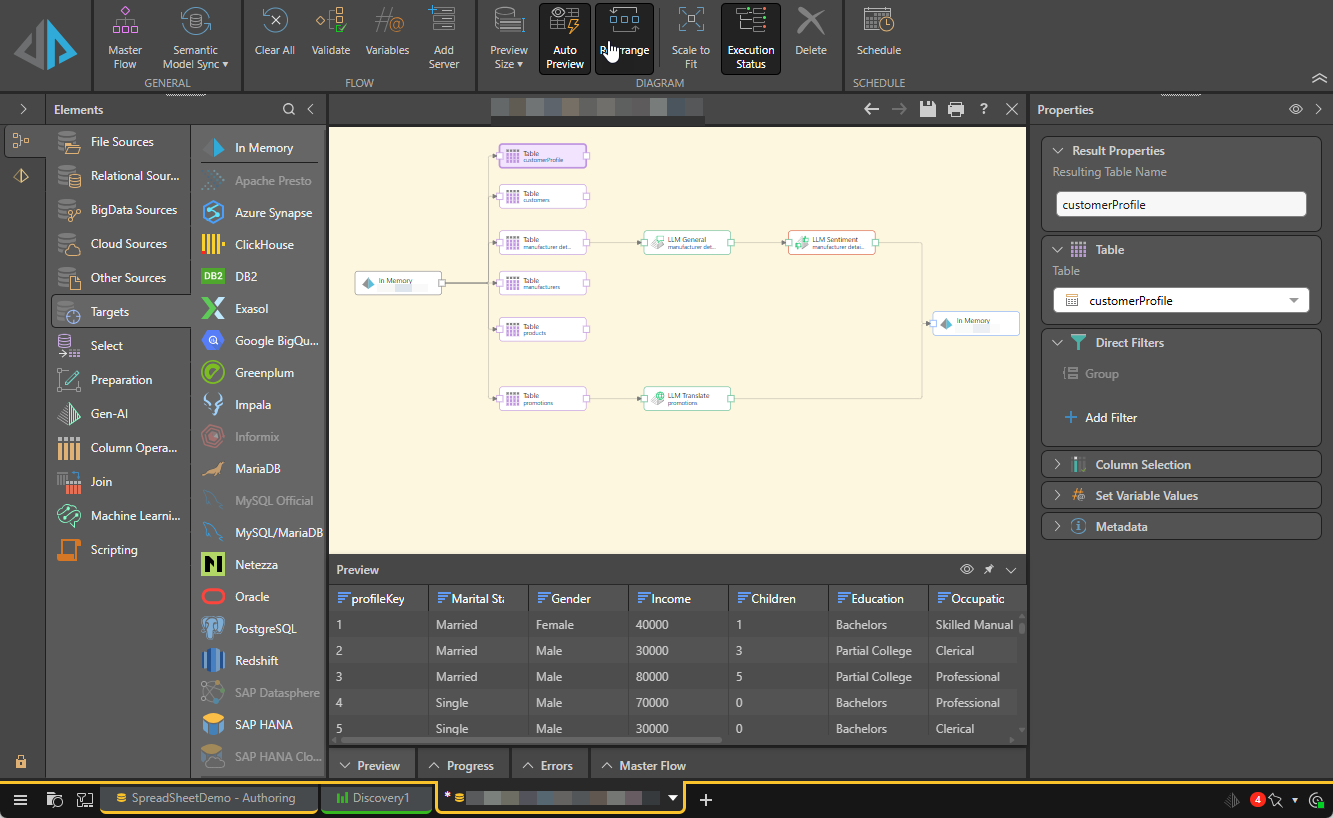The height and width of the screenshot is (818, 1333).
Task: Click the save diagram icon
Action: (928, 109)
